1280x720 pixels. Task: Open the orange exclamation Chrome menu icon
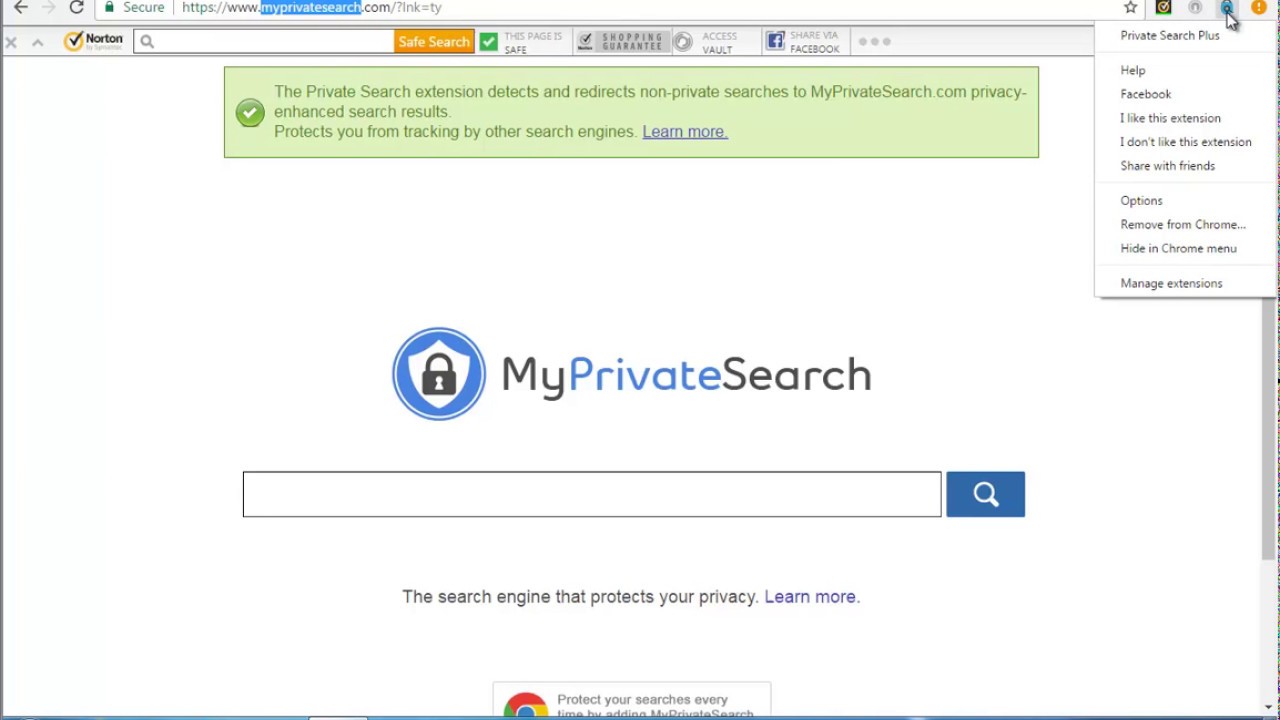coord(1258,7)
